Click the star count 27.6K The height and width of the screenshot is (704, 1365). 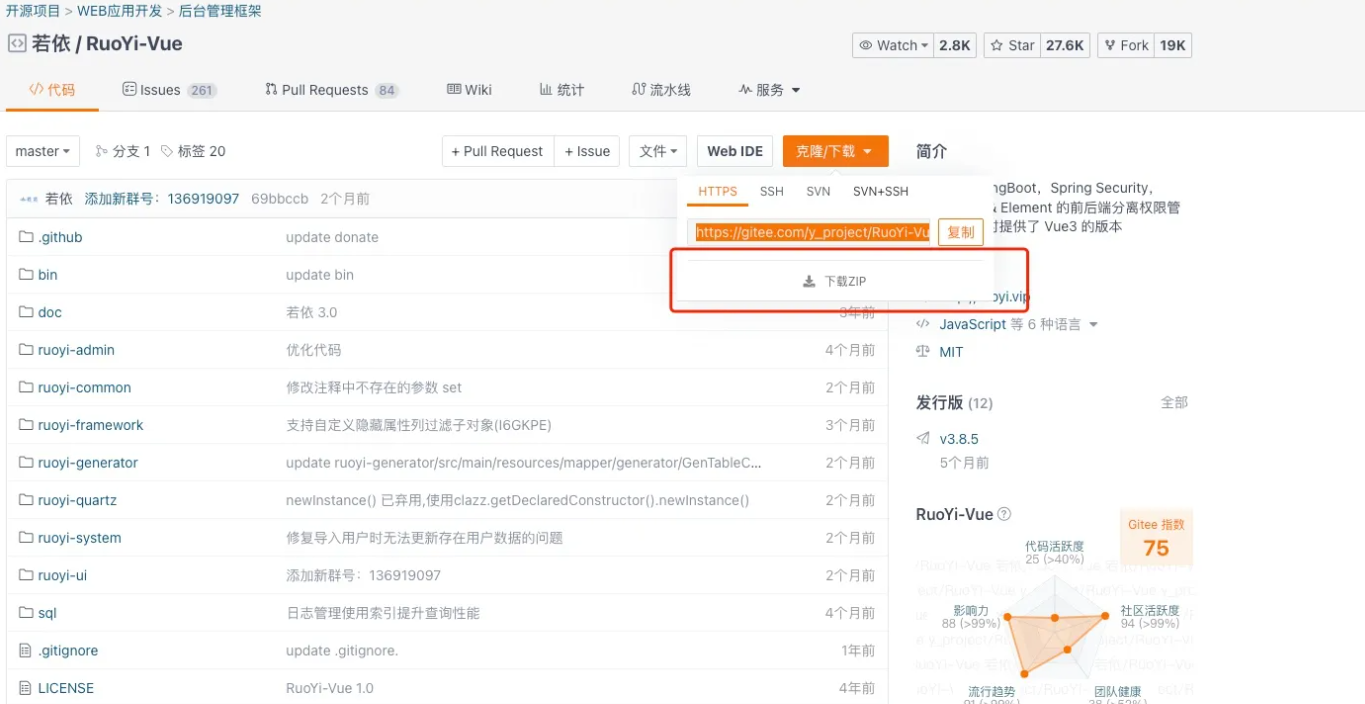click(x=1066, y=45)
